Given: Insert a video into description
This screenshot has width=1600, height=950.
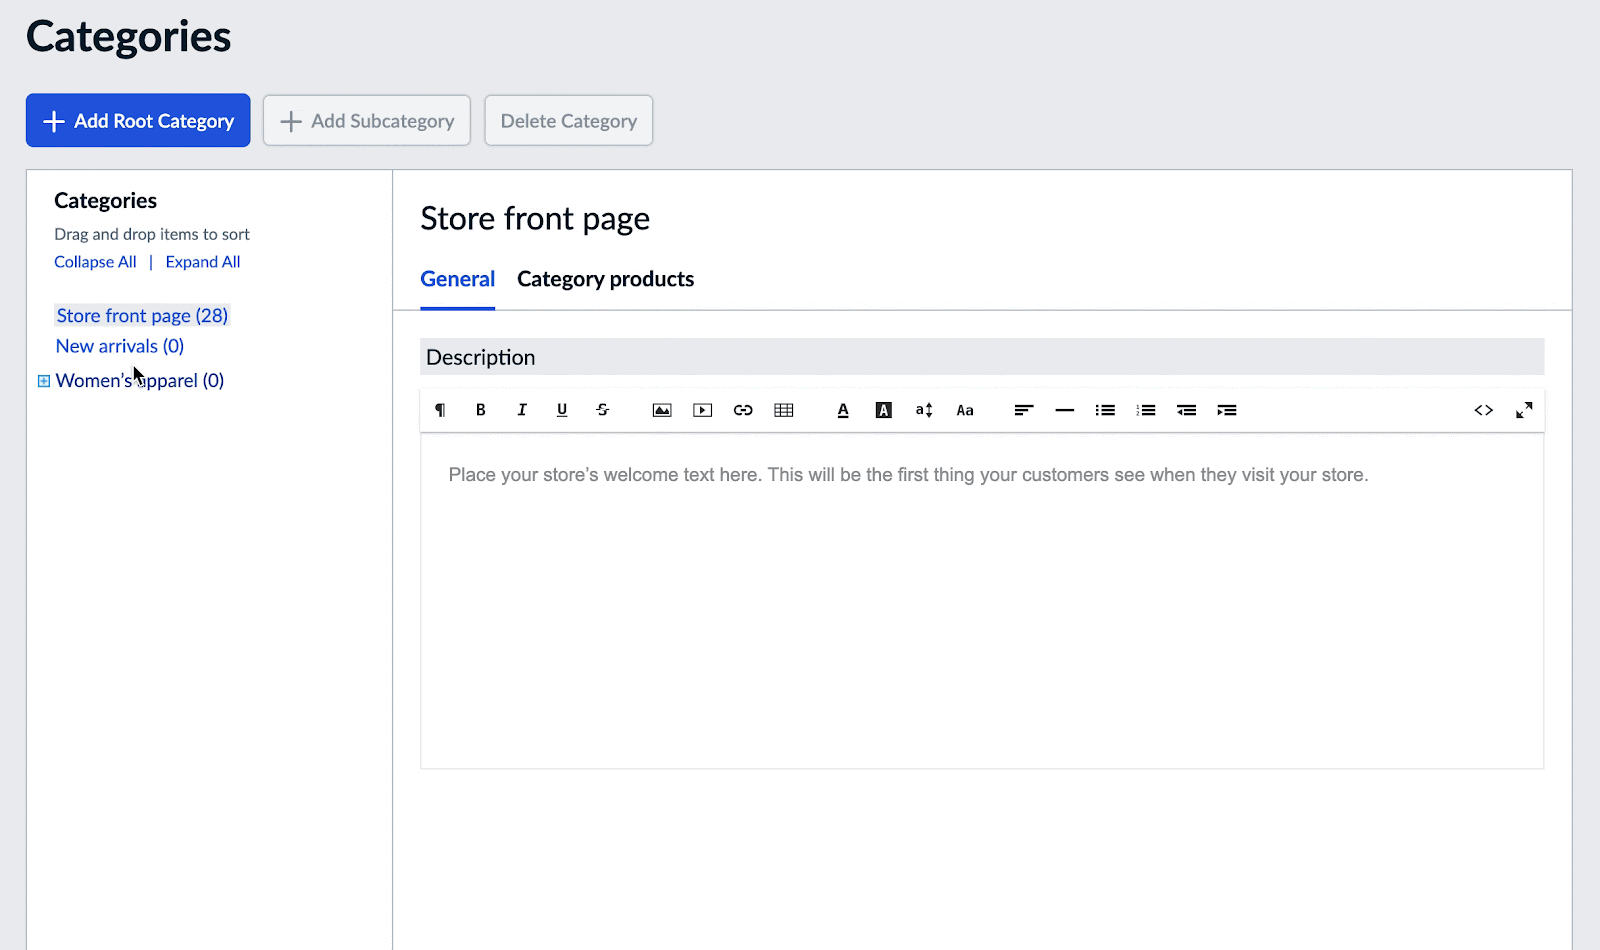Looking at the screenshot, I should click(703, 410).
